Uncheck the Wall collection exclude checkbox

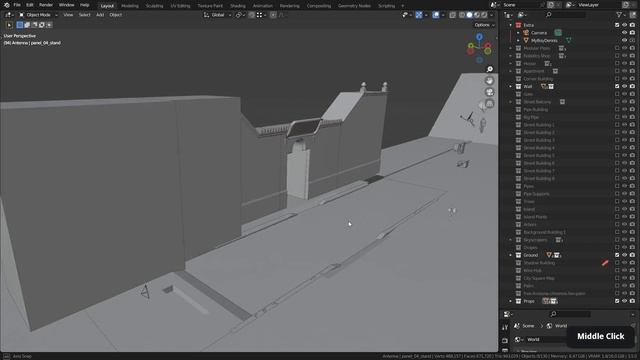click(x=617, y=87)
